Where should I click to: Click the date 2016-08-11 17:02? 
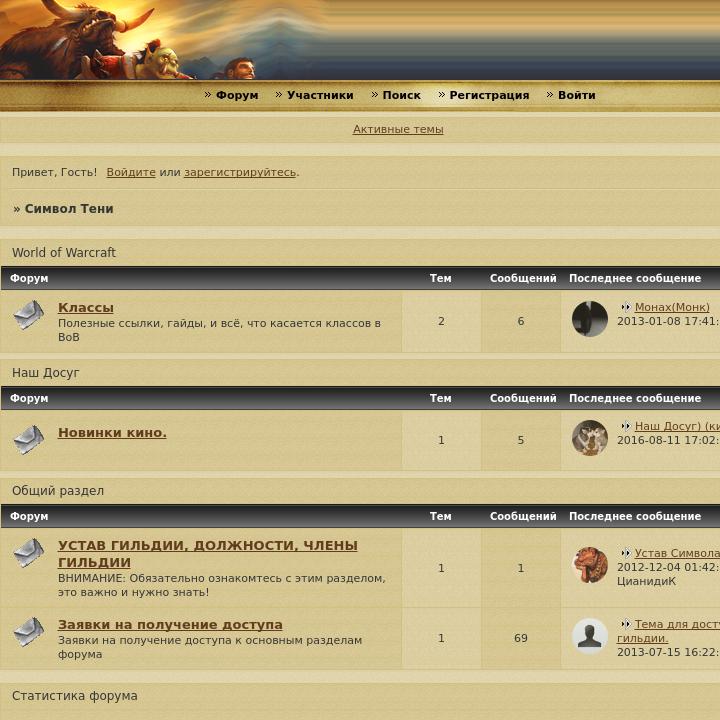668,440
